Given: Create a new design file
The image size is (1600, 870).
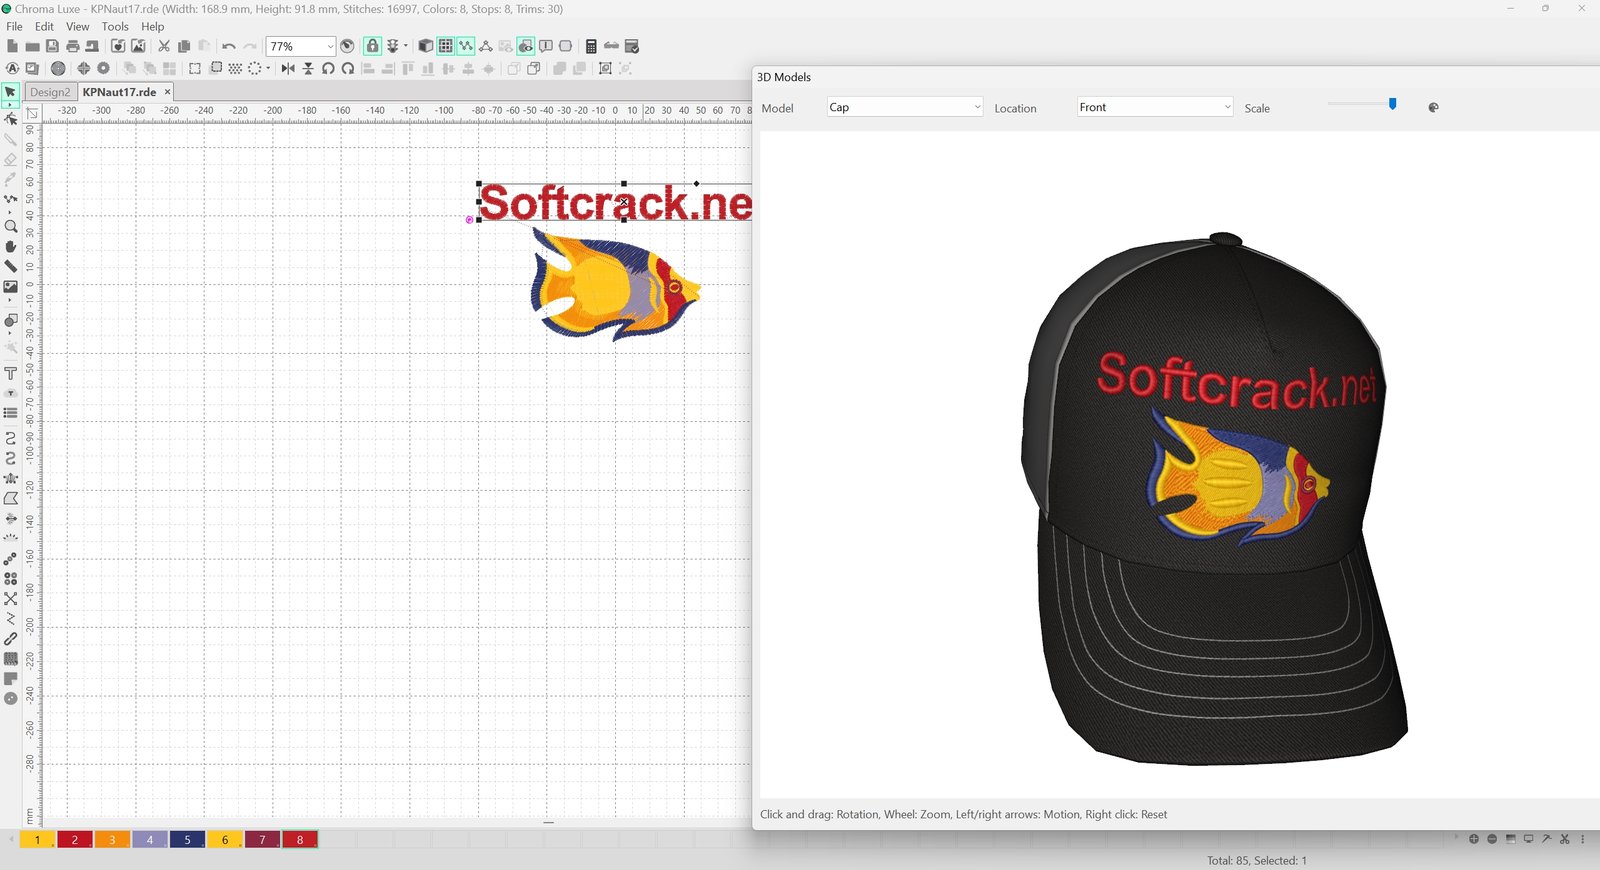Looking at the screenshot, I should click(x=12, y=46).
